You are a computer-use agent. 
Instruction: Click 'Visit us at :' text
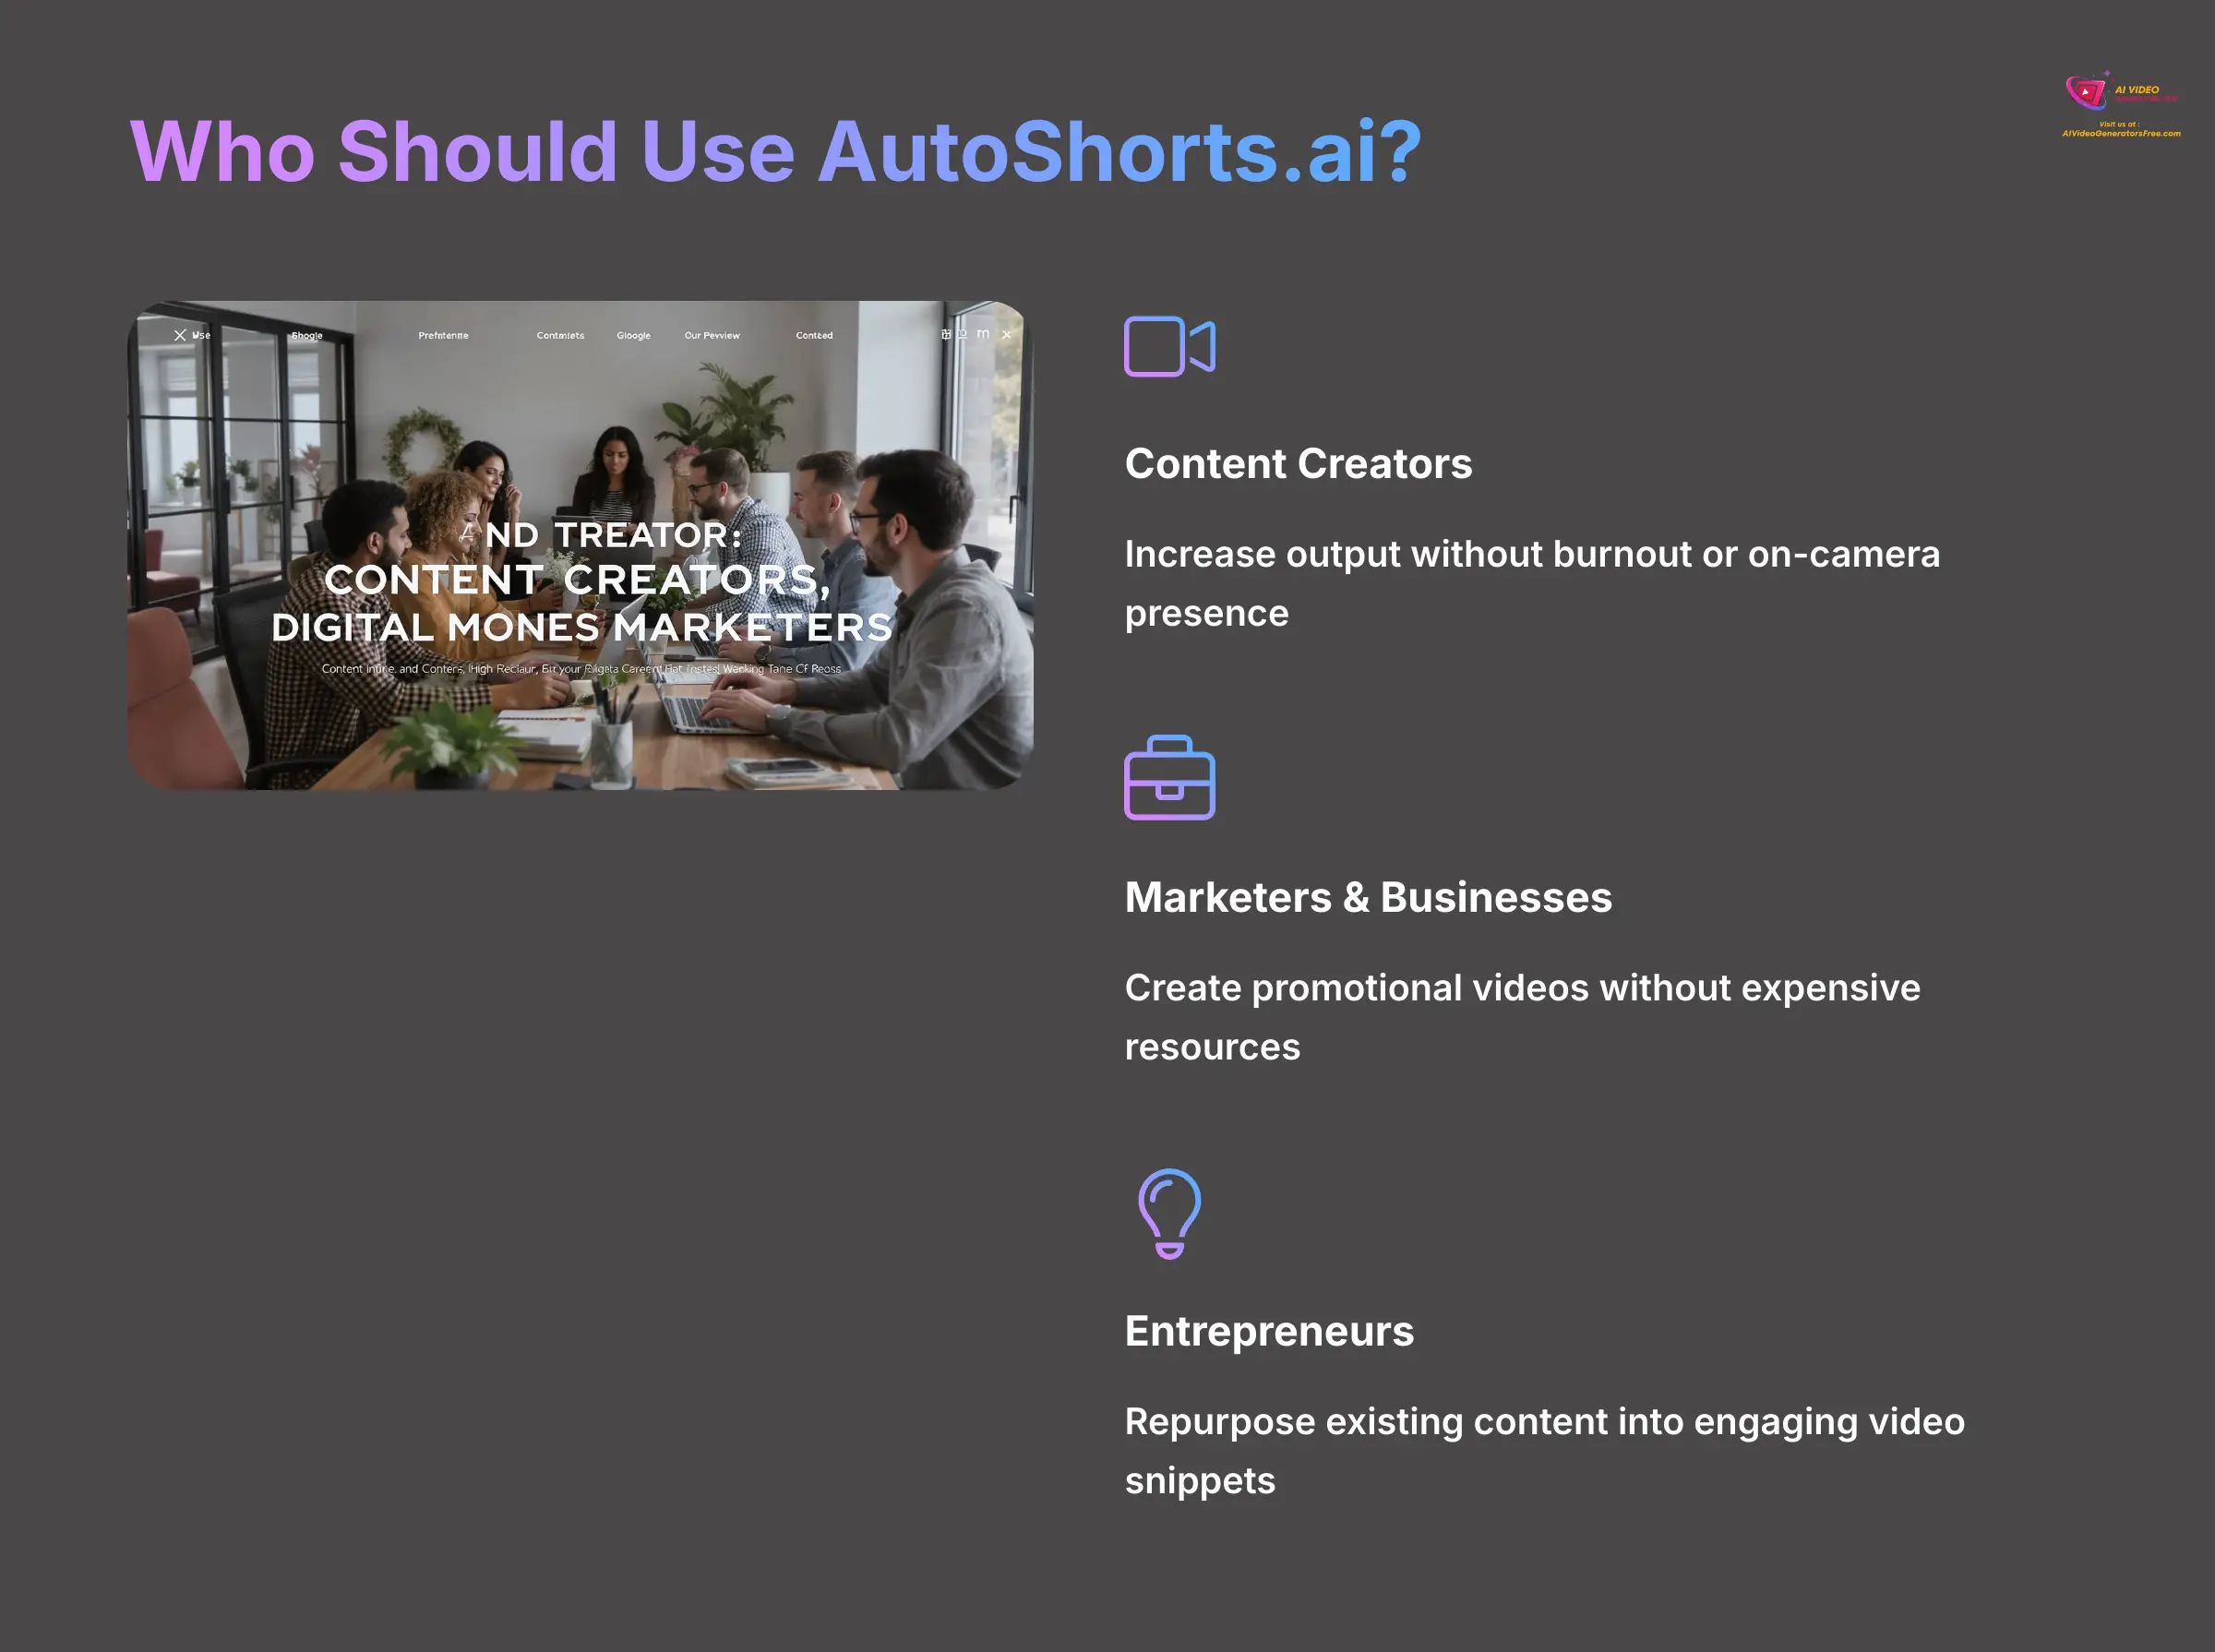pyautogui.click(x=2119, y=124)
